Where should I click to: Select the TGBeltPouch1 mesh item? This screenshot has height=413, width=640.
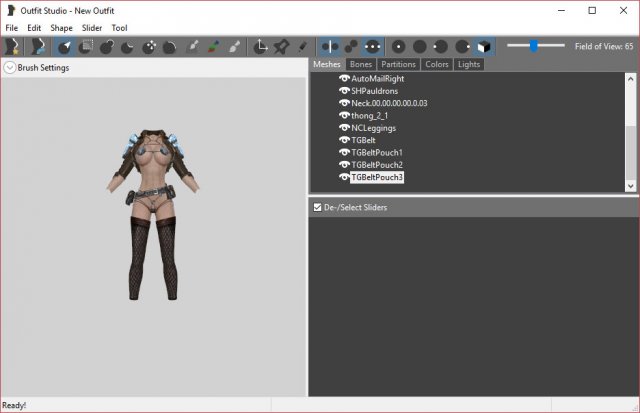coord(376,152)
